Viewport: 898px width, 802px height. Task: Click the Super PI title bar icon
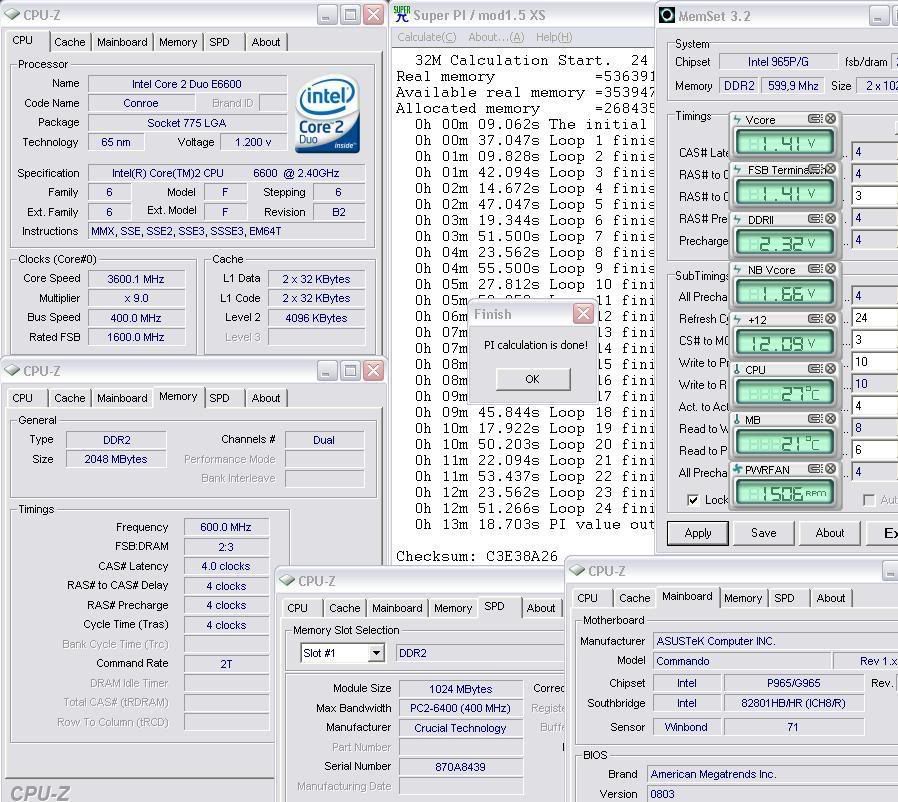pyautogui.click(x=402, y=14)
